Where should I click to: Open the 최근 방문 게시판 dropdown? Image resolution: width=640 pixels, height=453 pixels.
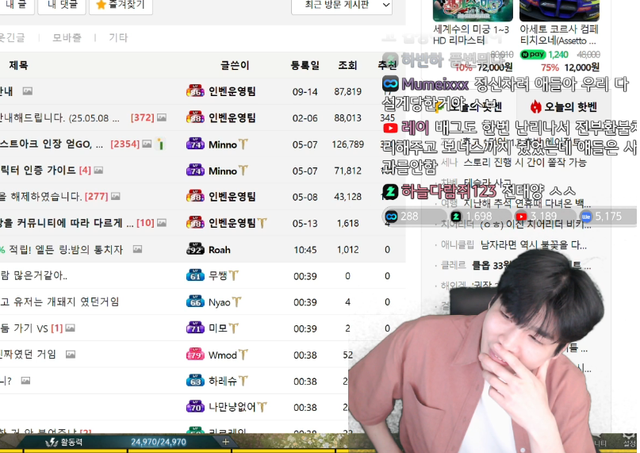coord(343,6)
